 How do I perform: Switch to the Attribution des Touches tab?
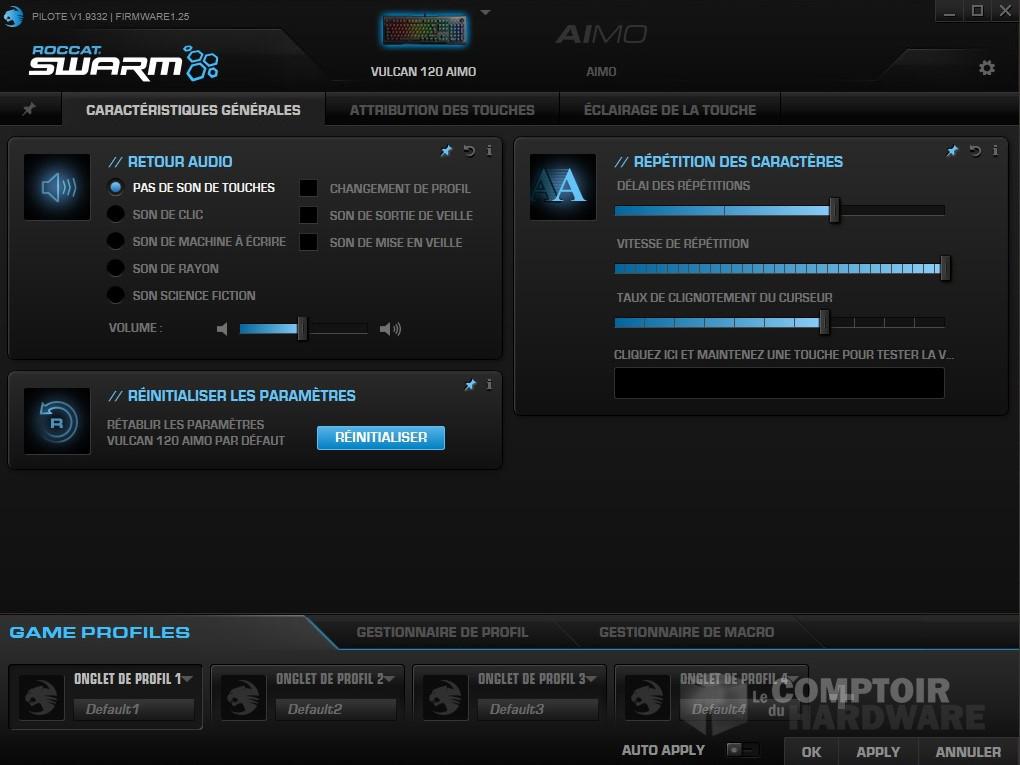tap(442, 110)
